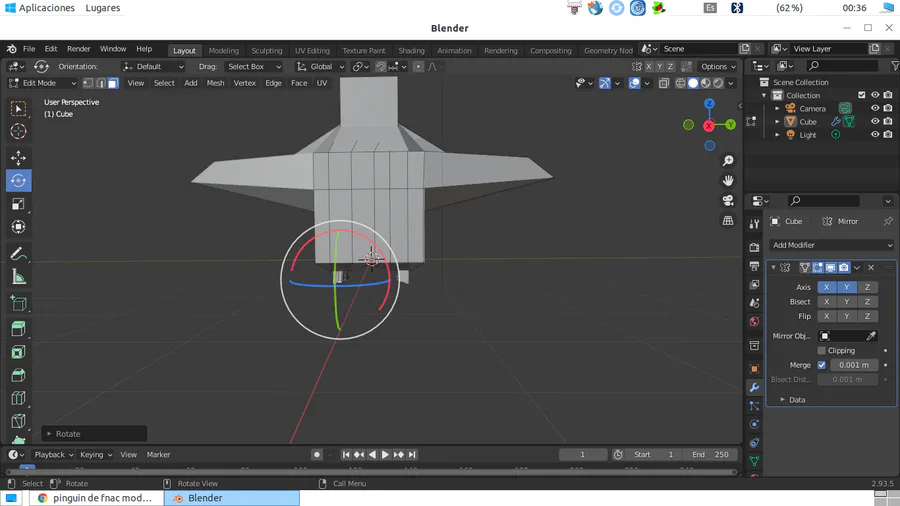
Task: Open the Options dropdown
Action: 718,67
